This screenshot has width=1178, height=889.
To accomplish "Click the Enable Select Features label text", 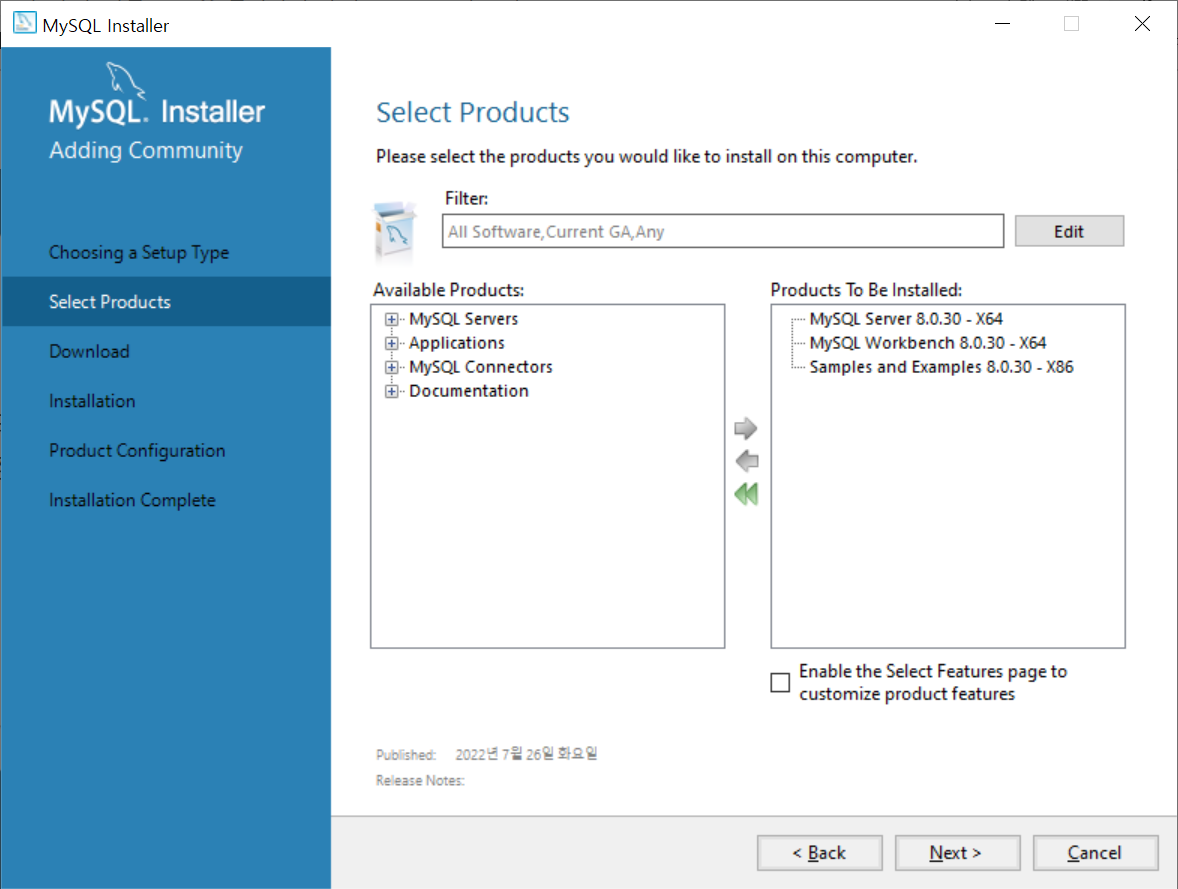I will [x=932, y=682].
